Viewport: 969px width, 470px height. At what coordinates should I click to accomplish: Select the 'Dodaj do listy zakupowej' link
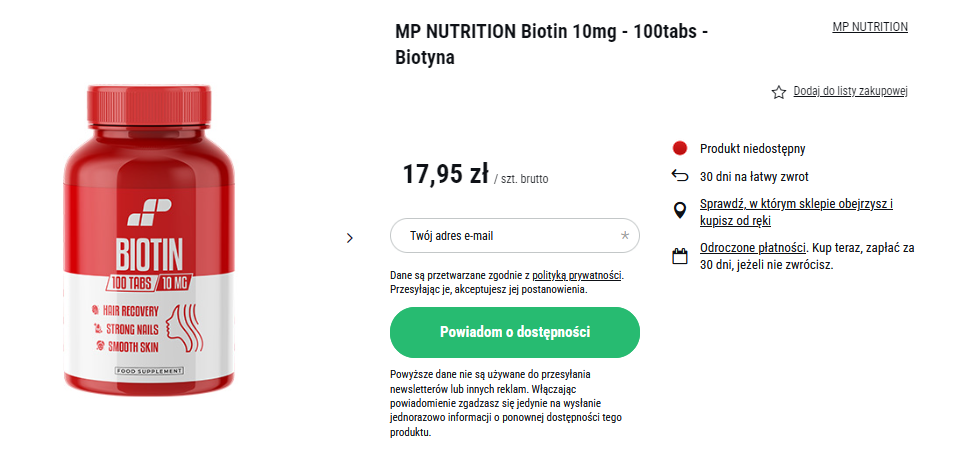coord(850,91)
